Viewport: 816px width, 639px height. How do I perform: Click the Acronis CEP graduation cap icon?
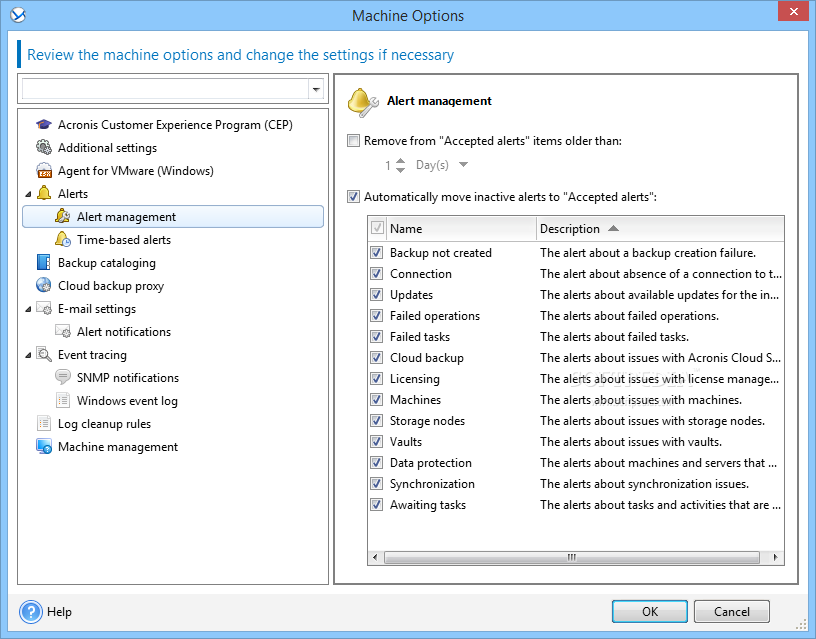[44, 125]
